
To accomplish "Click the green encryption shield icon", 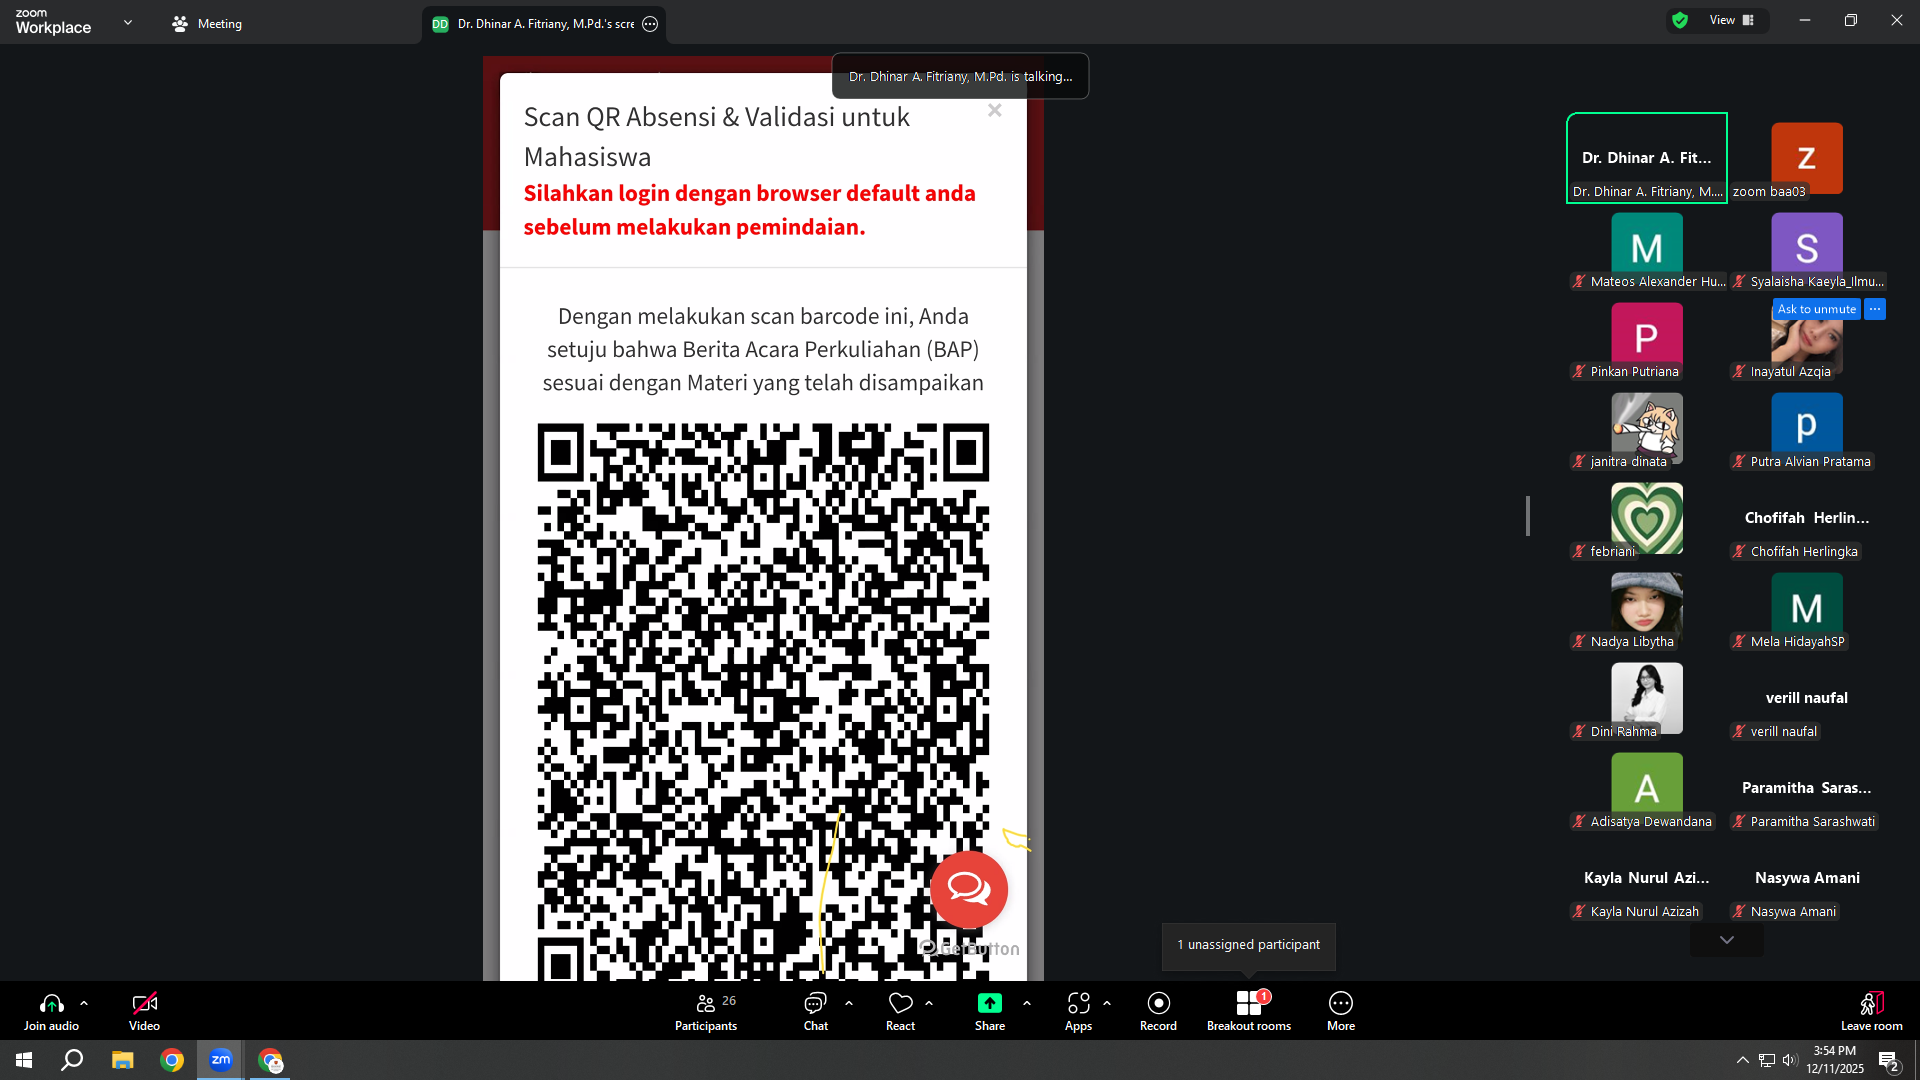I will pos(1680,20).
